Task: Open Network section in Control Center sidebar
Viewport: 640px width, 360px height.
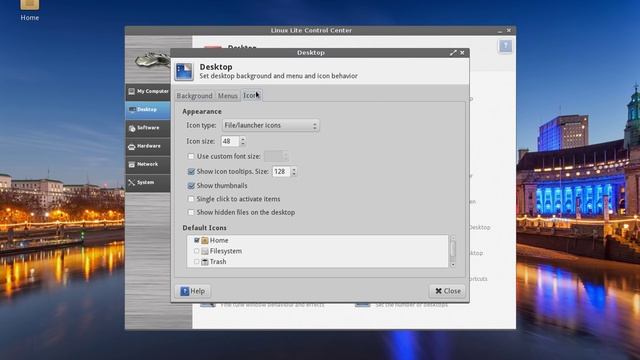Action: (148, 164)
